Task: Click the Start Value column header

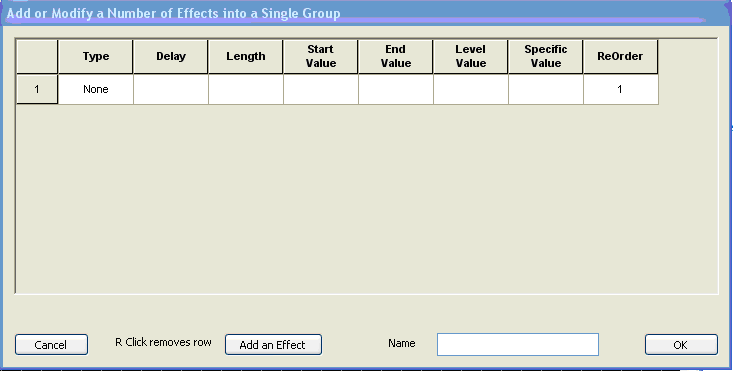Action: coord(321,57)
